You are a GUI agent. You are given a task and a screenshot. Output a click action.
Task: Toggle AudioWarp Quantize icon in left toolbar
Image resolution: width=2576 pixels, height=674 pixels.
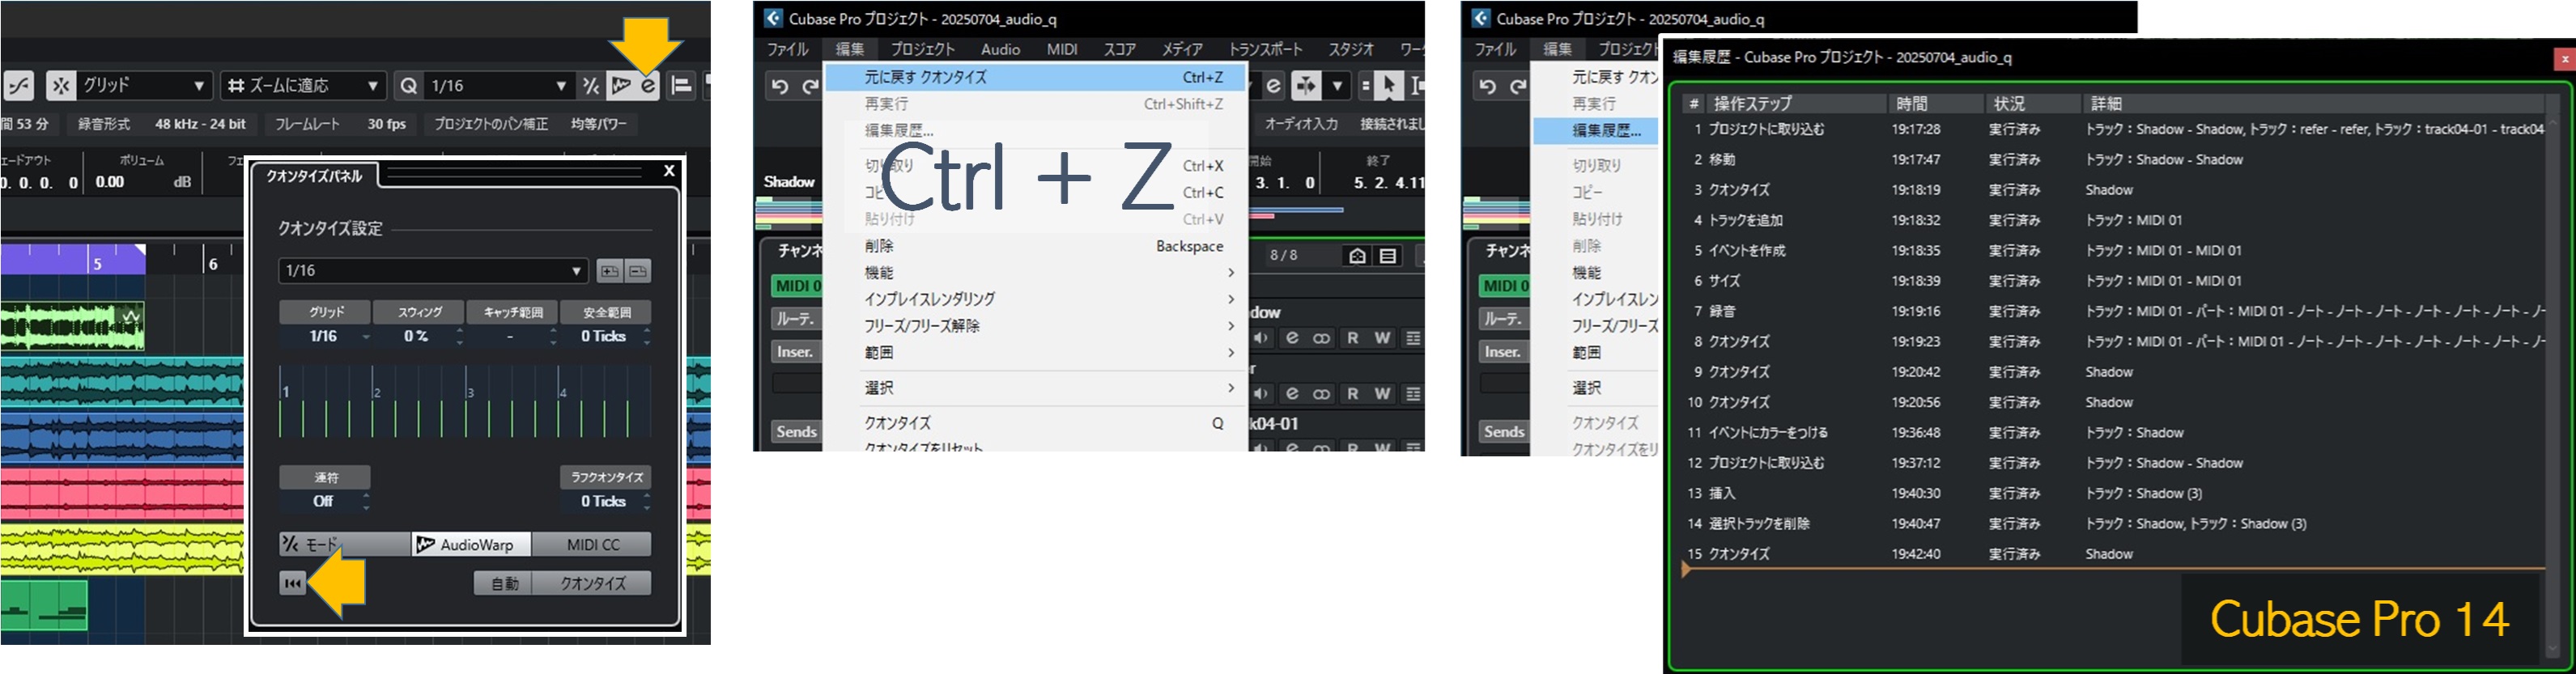pyautogui.click(x=621, y=86)
